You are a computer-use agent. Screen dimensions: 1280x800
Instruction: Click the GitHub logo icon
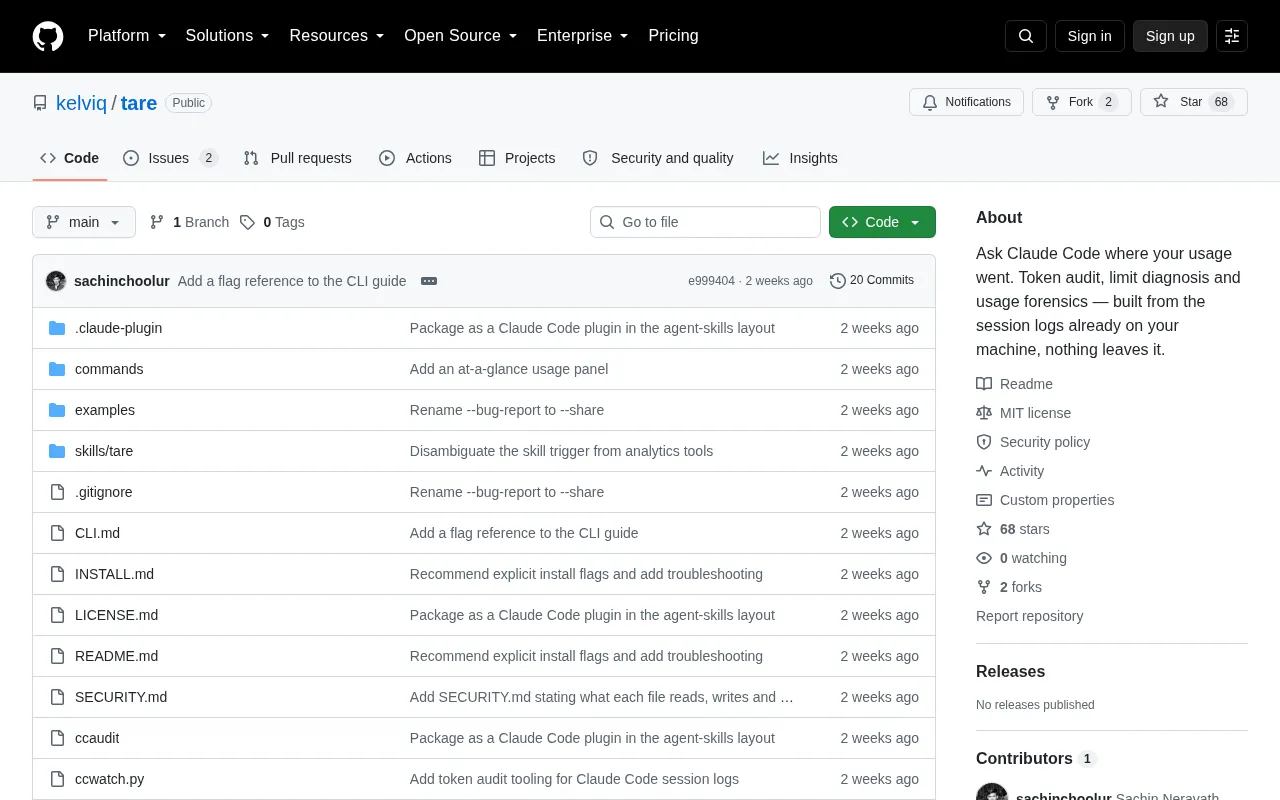(48, 36)
